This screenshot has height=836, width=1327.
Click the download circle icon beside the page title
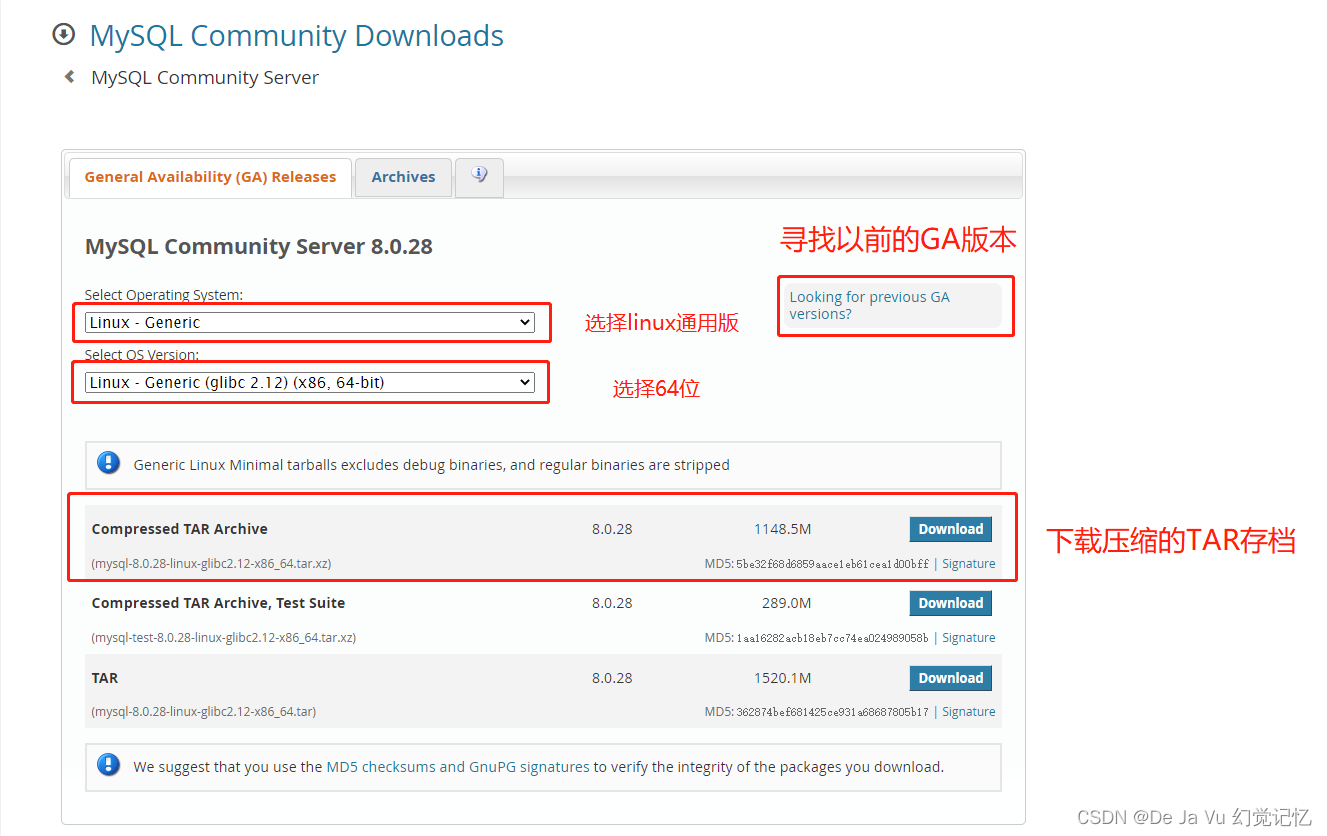64,35
